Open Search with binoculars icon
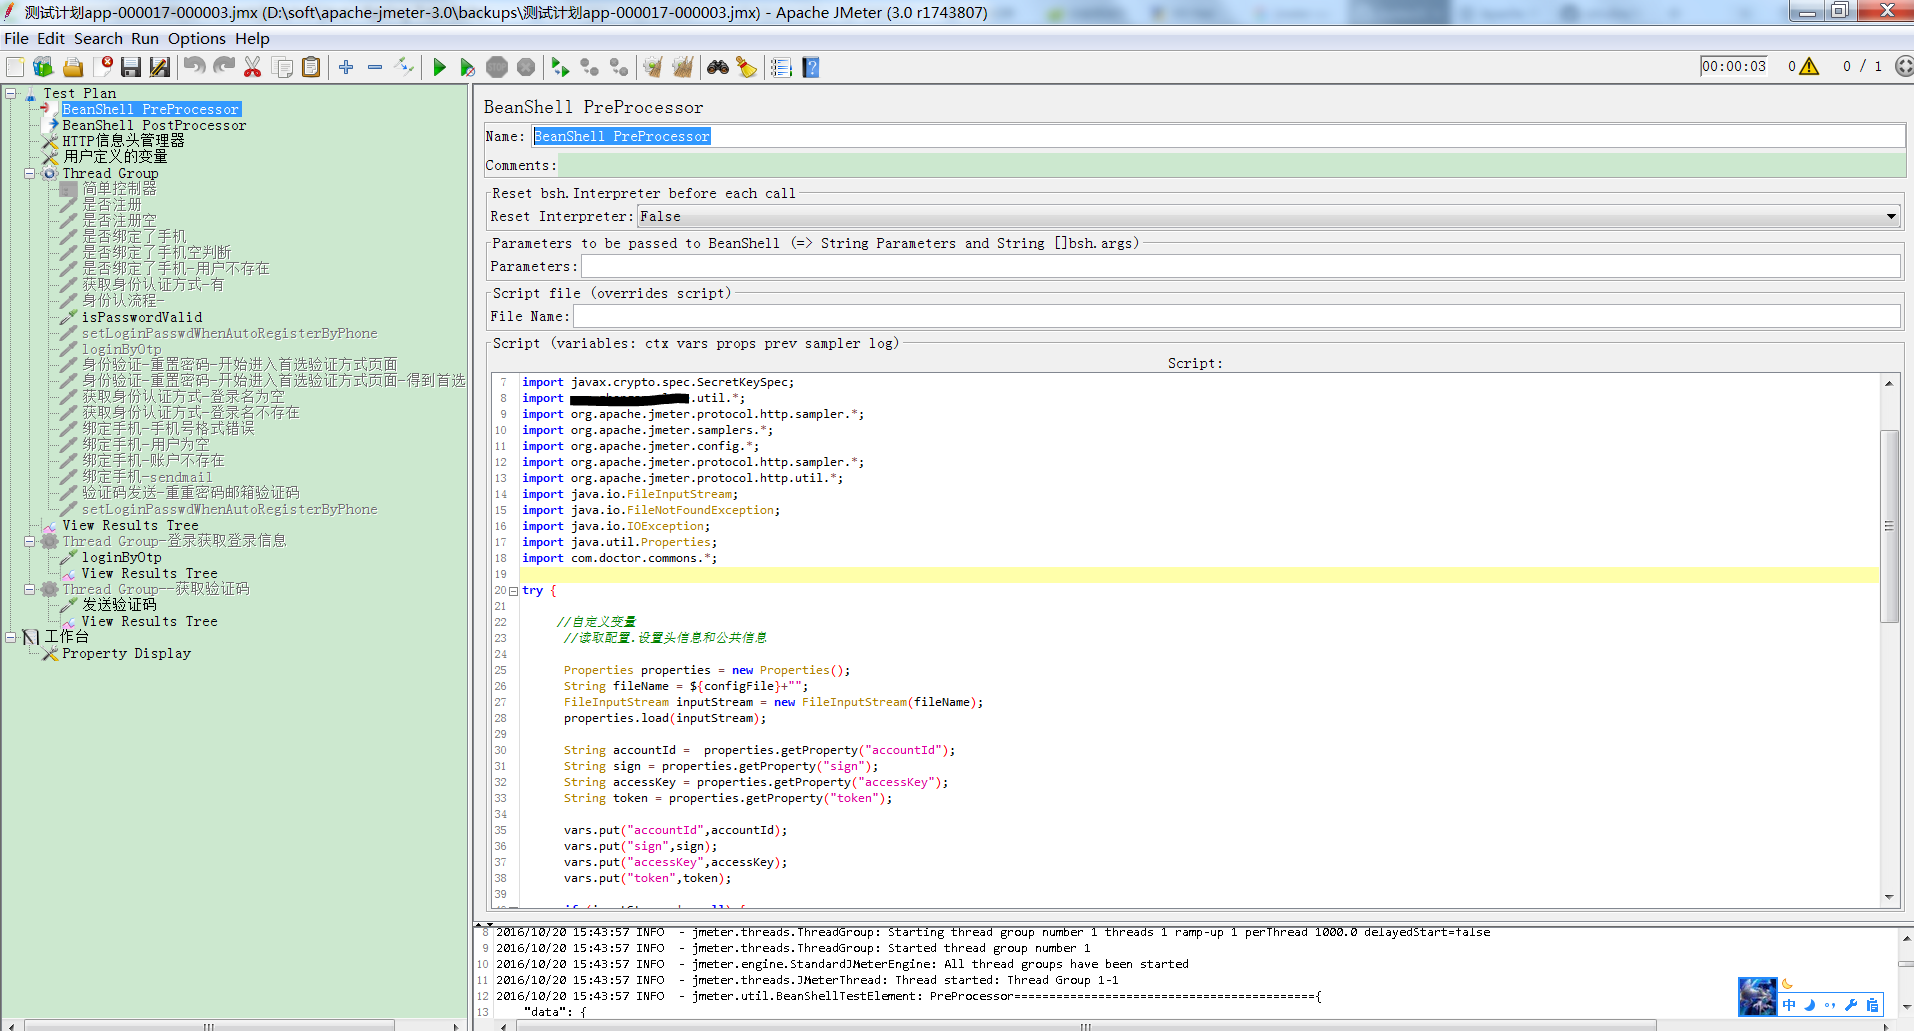The height and width of the screenshot is (1031, 1914). point(718,67)
